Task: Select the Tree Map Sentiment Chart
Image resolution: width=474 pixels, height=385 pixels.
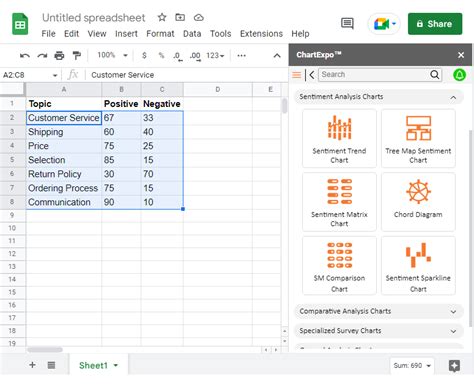Action: click(x=418, y=138)
